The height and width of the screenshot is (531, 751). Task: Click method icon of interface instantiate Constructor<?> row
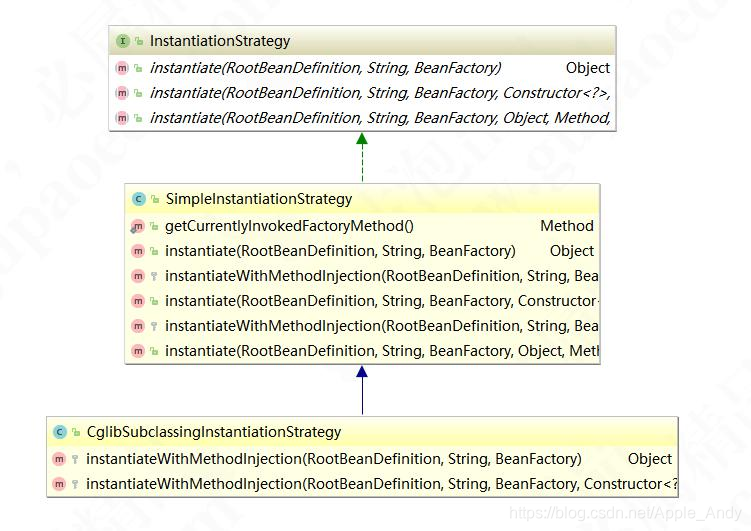122,93
